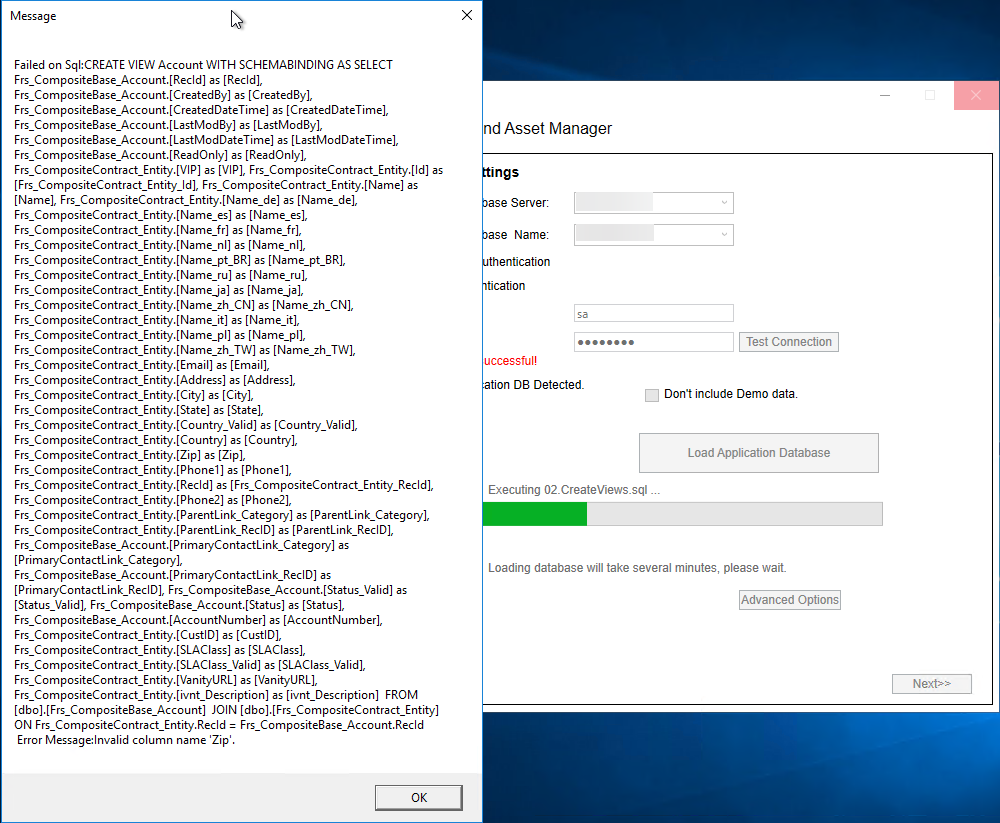The image size is (1000, 823).
Task: Toggle the "Don't include Demo data" checkbox
Action: click(x=652, y=394)
